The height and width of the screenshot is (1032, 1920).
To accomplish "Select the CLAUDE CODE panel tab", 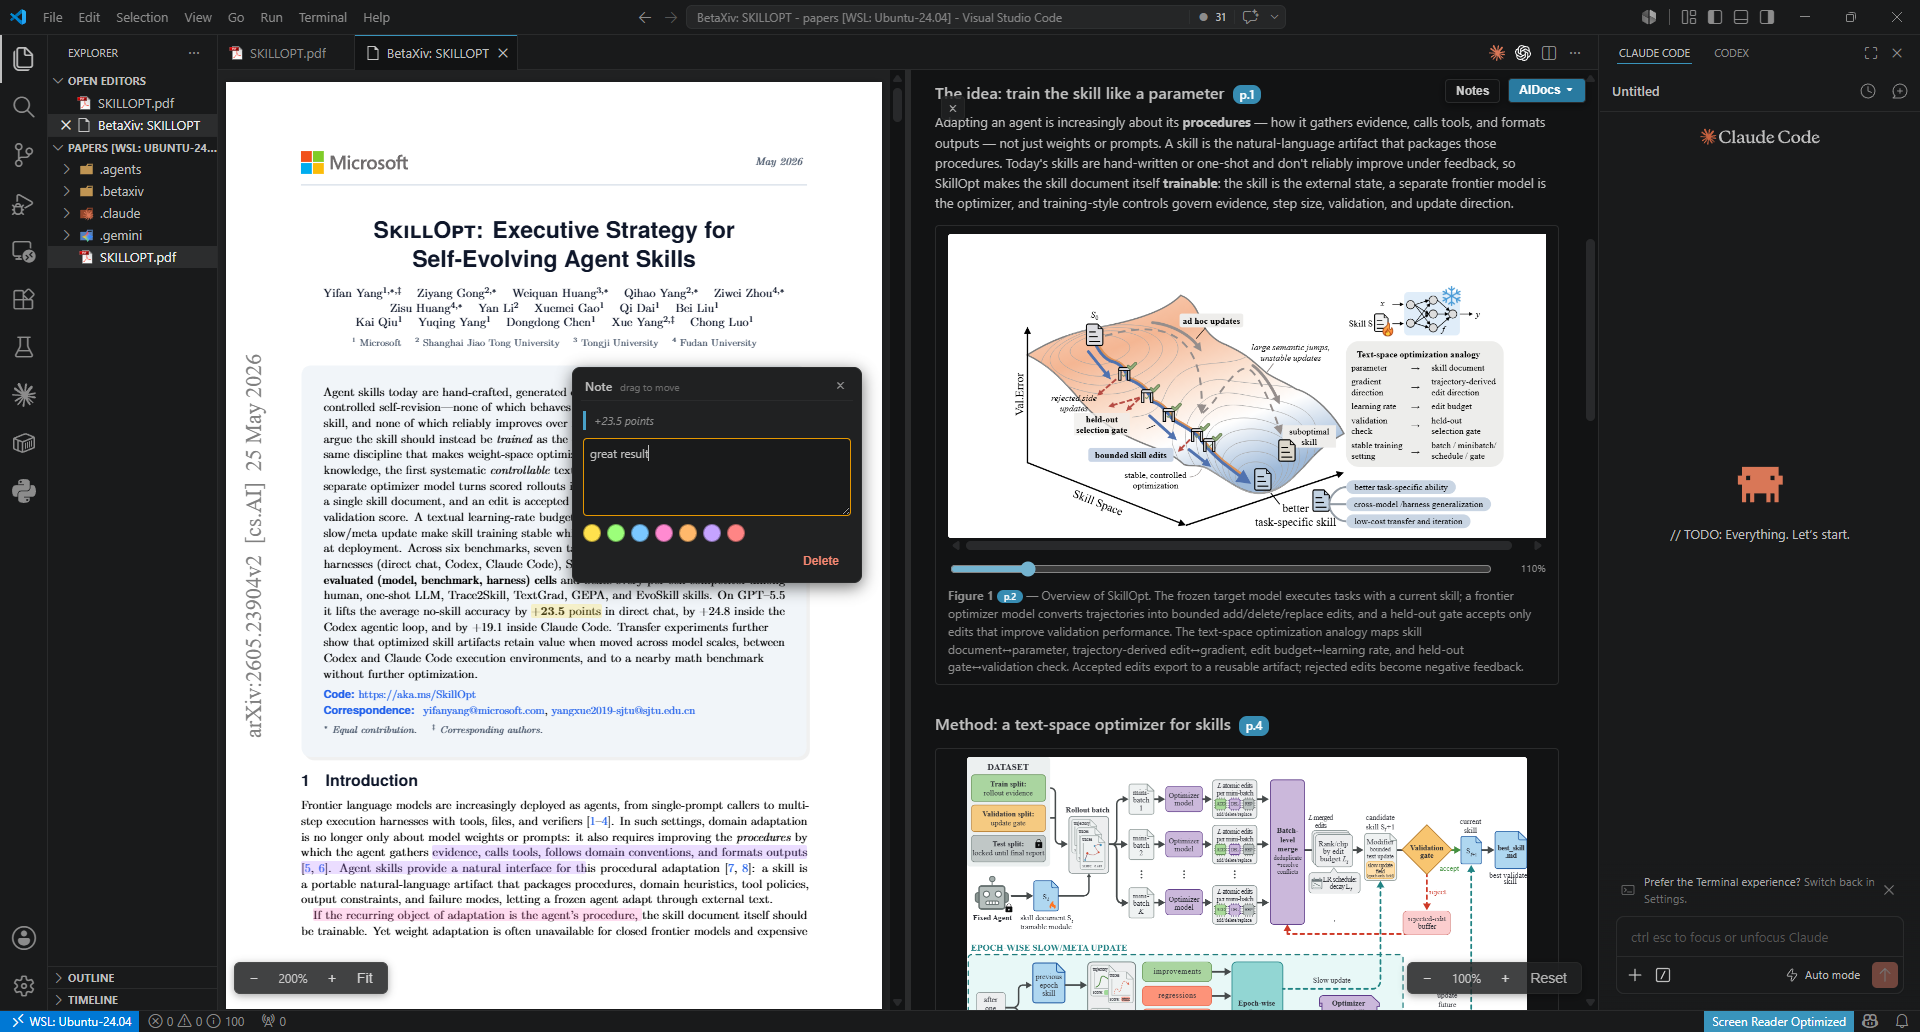I will point(1654,53).
